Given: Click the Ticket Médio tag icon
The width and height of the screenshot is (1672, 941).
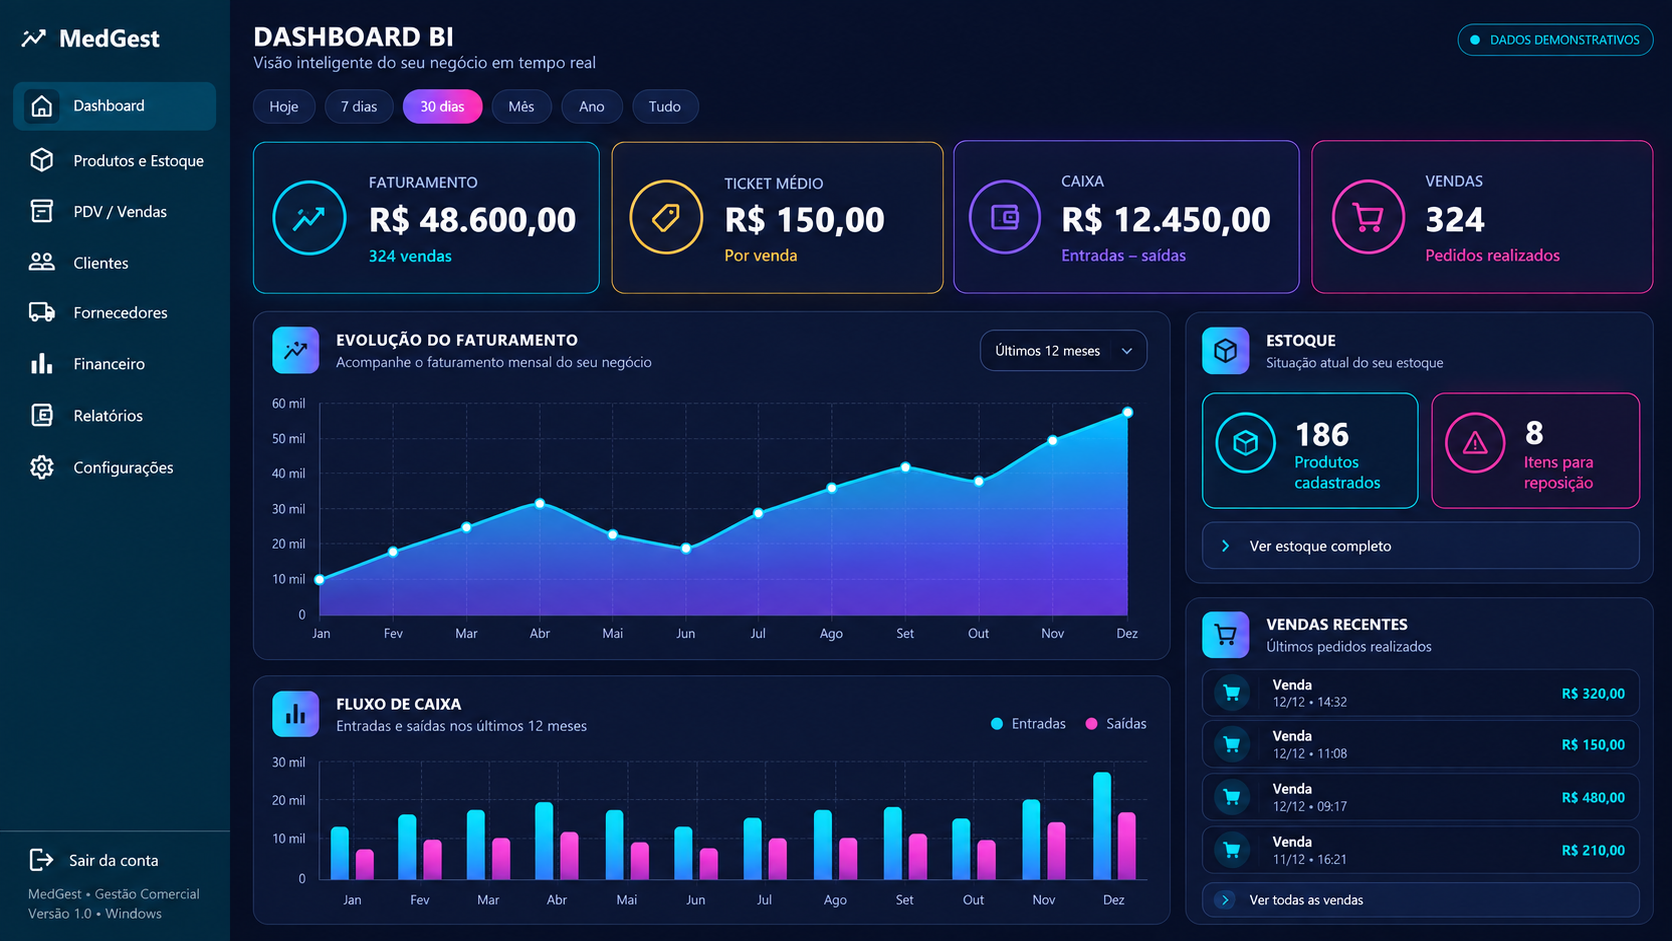Looking at the screenshot, I should 666,218.
